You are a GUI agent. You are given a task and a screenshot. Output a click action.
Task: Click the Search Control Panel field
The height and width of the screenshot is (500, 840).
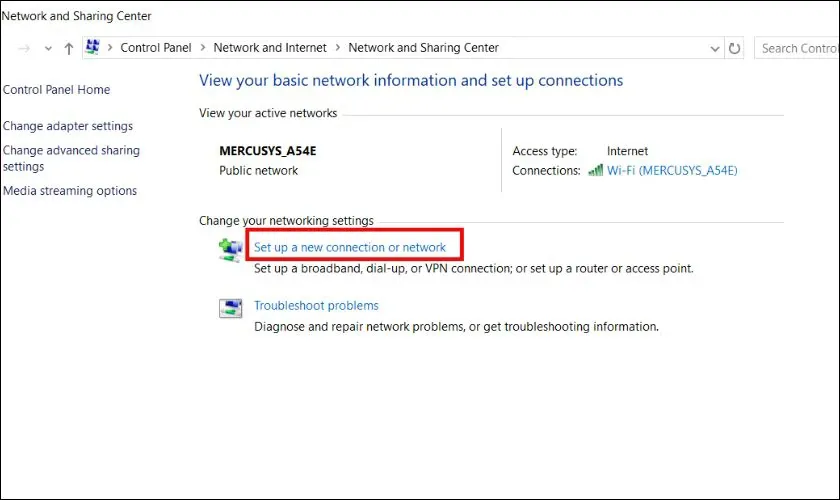click(798, 48)
